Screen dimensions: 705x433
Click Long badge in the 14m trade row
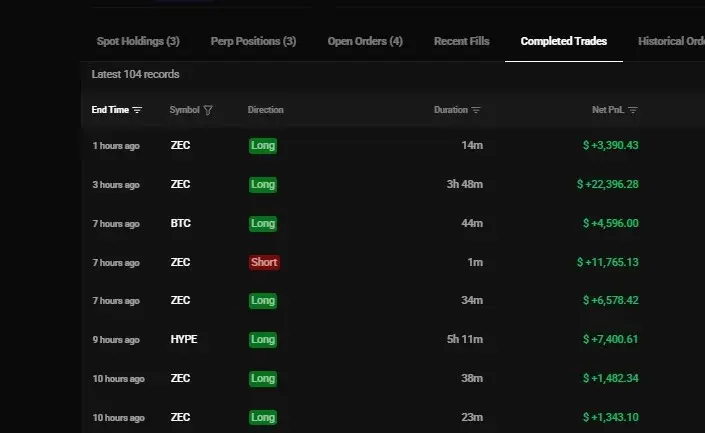coord(263,145)
